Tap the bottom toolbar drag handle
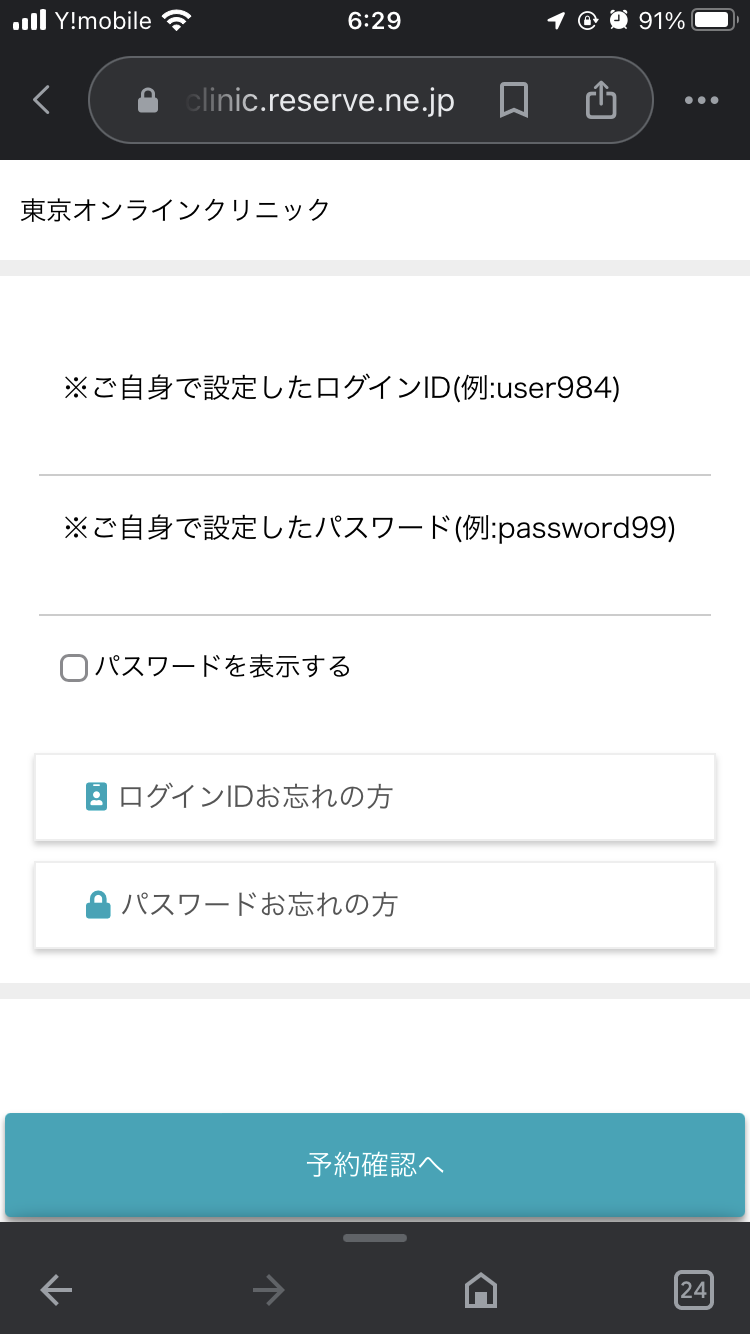 click(375, 1238)
